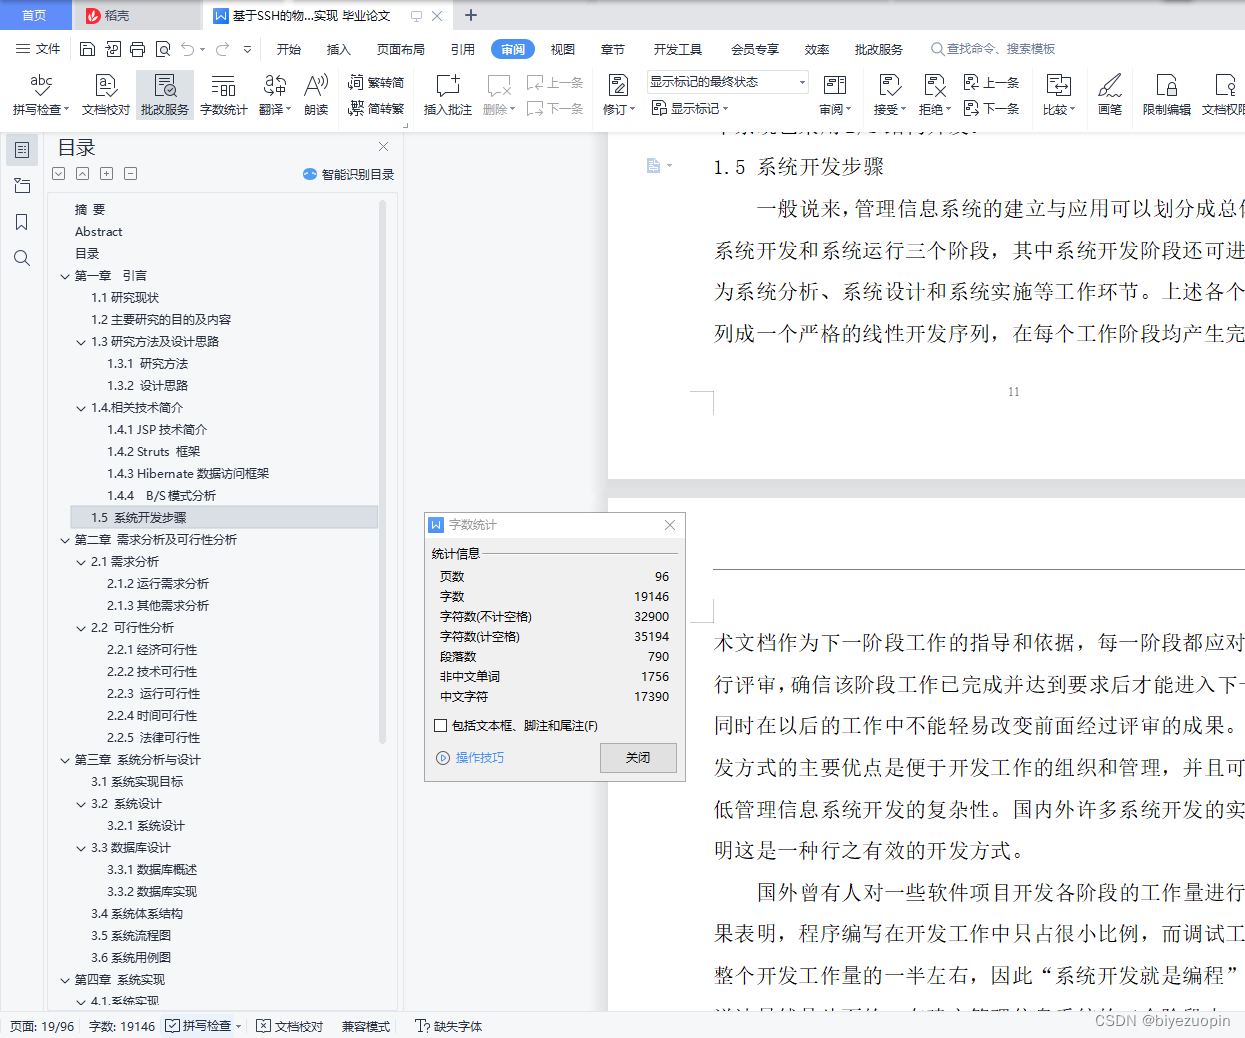Click the Print icon in quick toolbar
Viewport: 1245px width, 1038px height.
[x=137, y=49]
